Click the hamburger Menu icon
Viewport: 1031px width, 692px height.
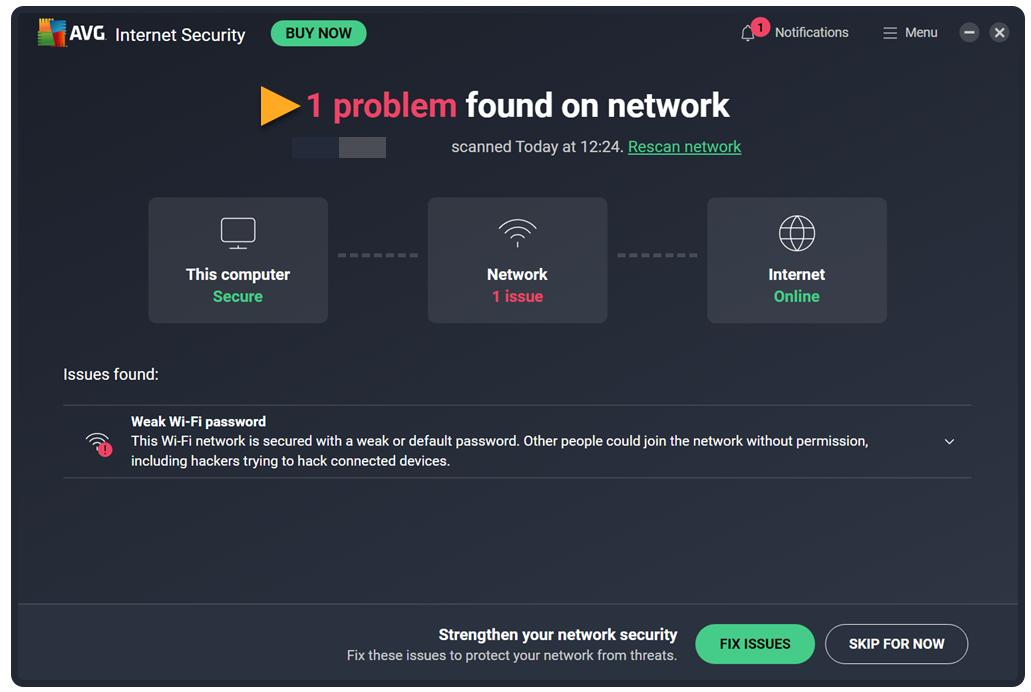click(x=890, y=33)
